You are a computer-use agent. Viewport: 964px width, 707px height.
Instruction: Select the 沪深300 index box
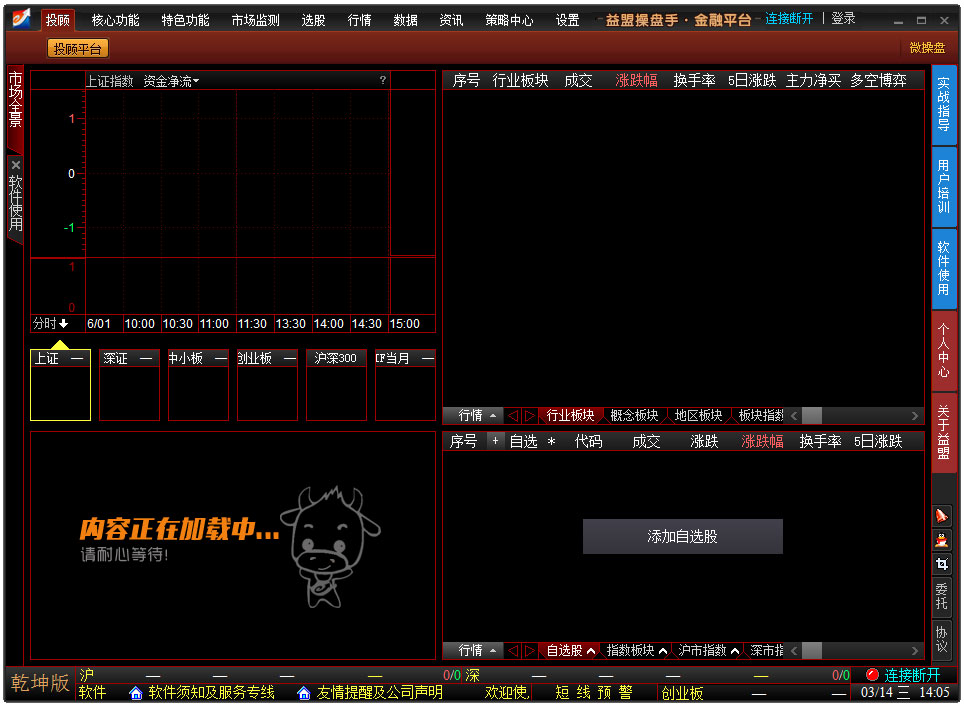point(336,385)
